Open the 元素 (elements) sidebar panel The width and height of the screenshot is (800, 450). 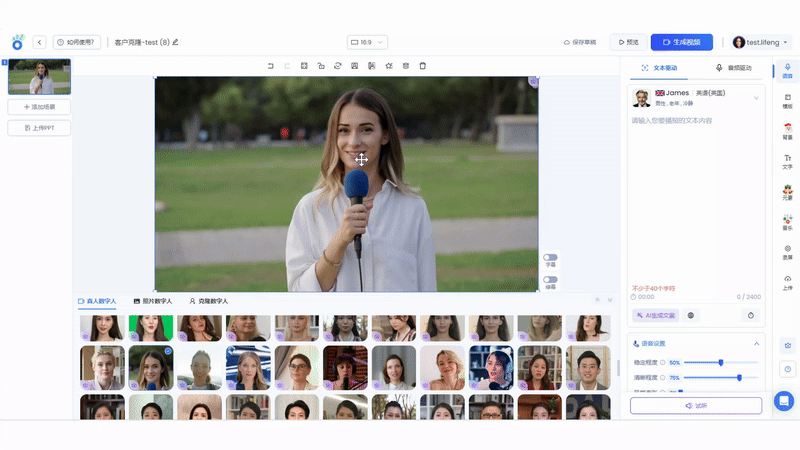787,191
